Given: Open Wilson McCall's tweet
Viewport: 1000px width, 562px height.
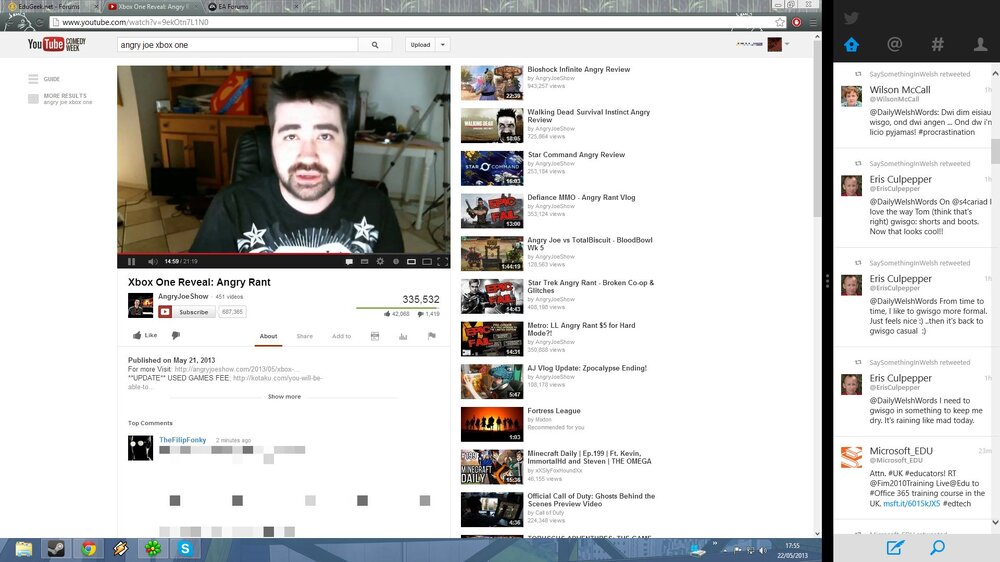Looking at the screenshot, I should [x=915, y=103].
